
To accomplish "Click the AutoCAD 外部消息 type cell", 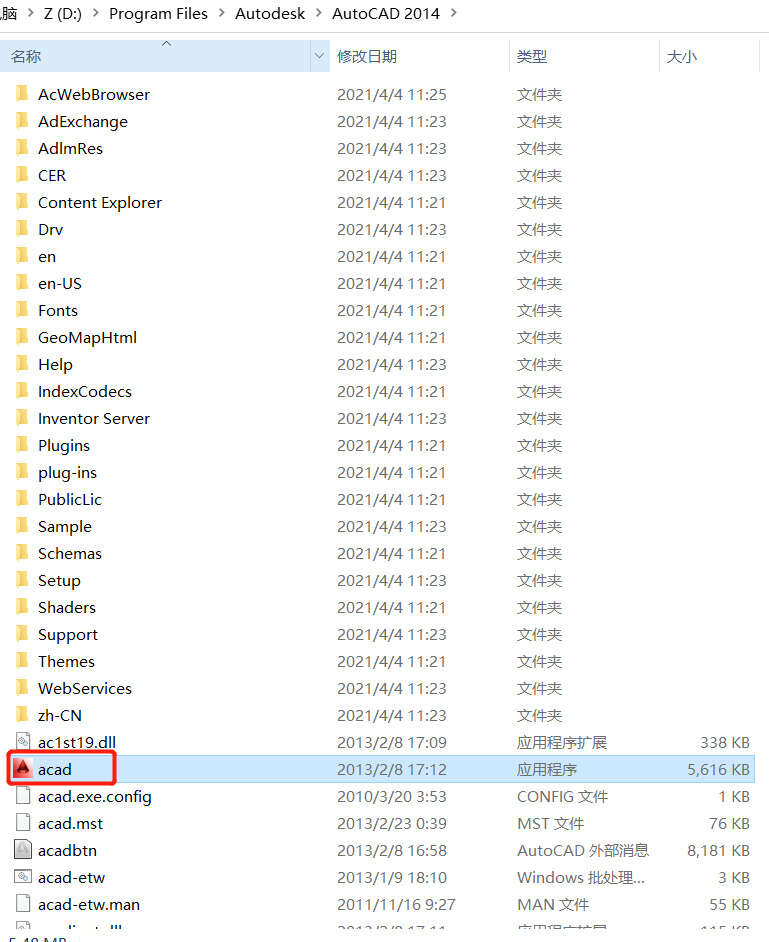I will pyautogui.click(x=583, y=850).
